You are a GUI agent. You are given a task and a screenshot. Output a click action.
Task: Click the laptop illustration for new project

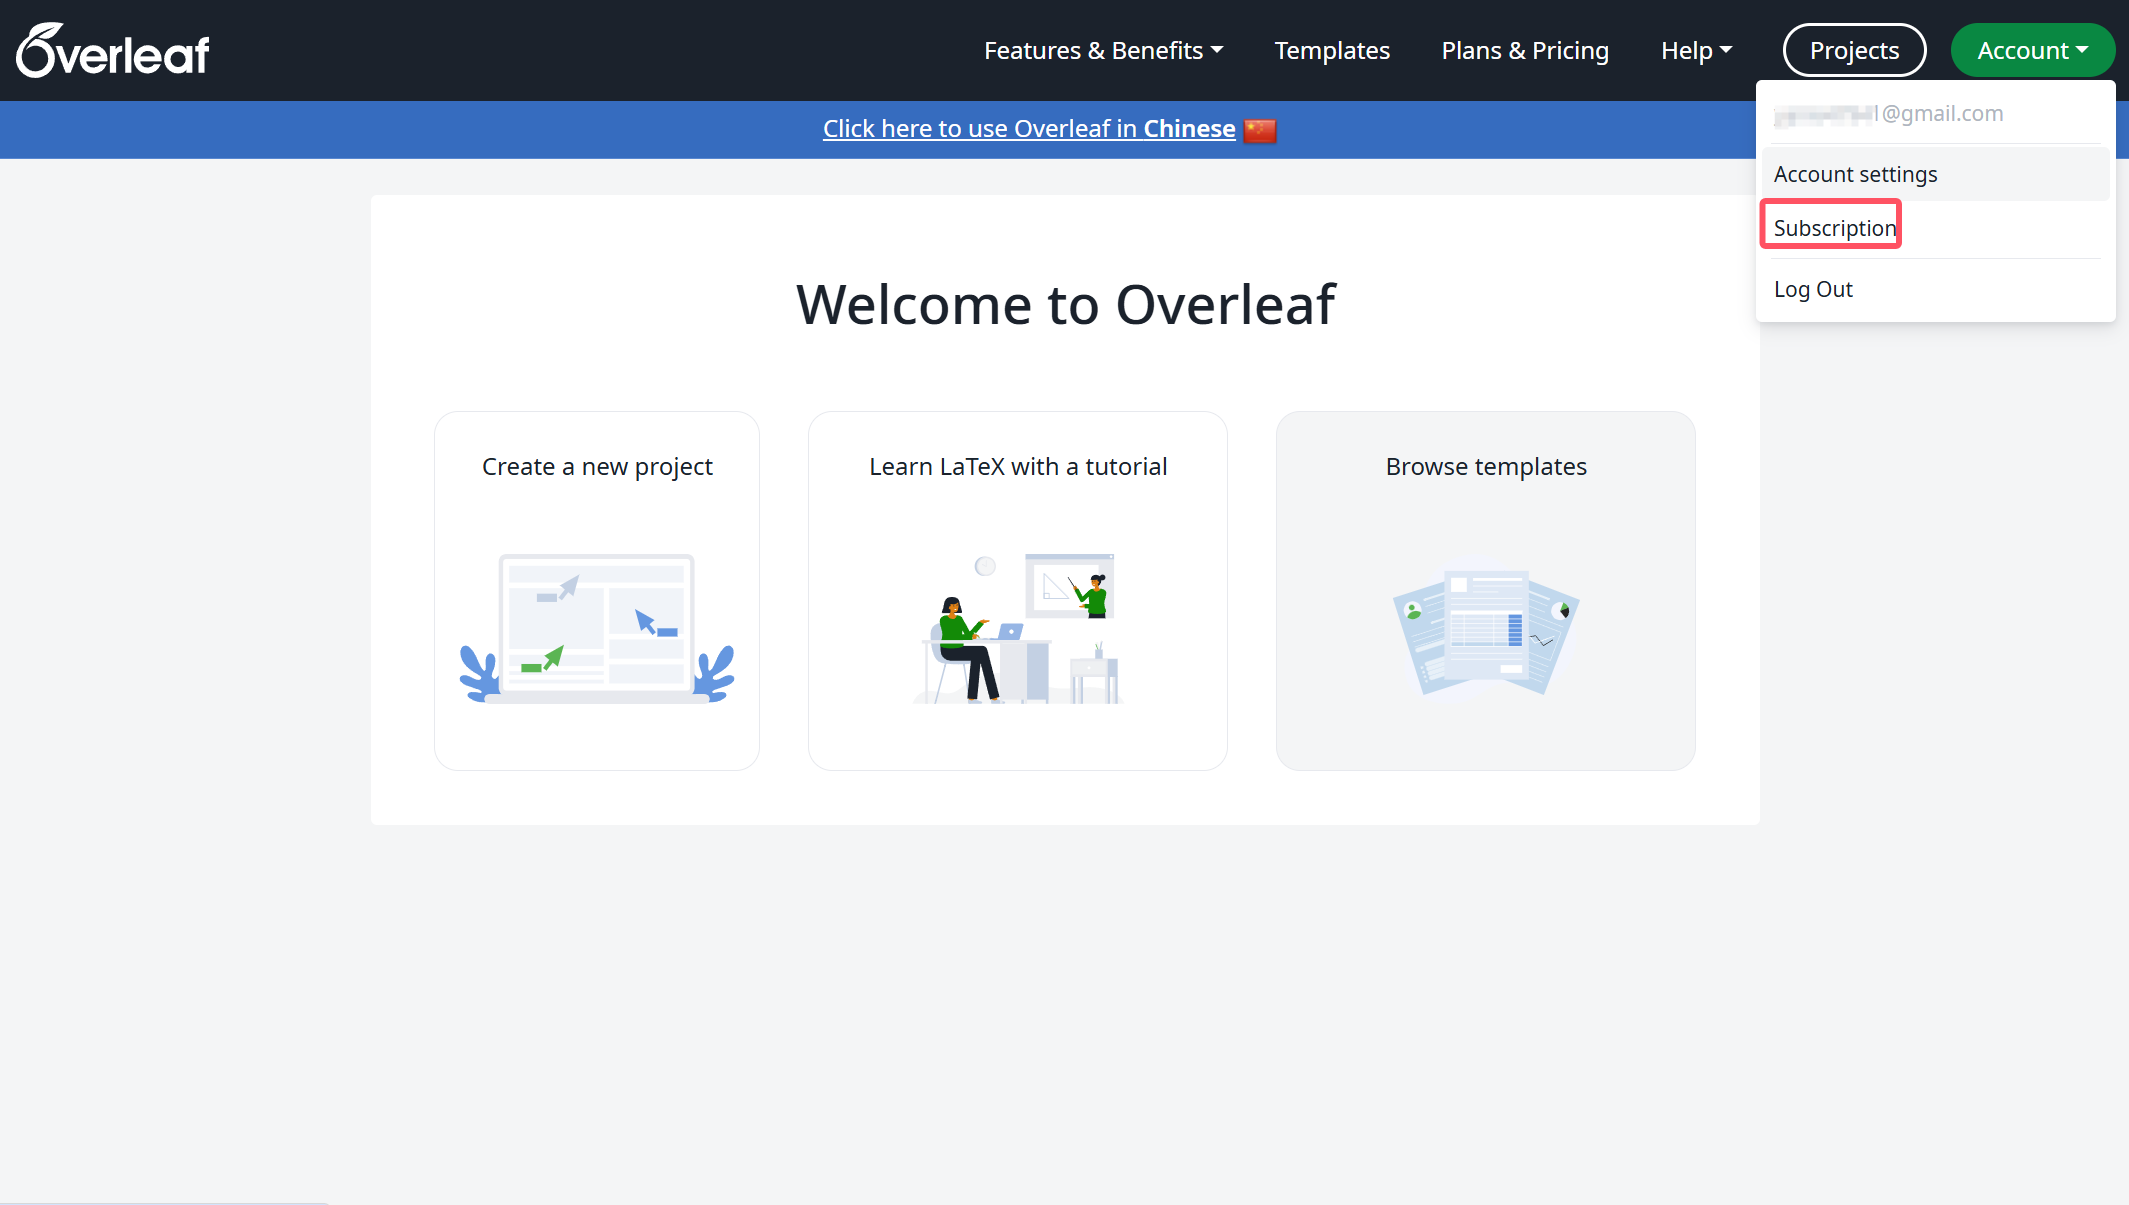pos(597,628)
